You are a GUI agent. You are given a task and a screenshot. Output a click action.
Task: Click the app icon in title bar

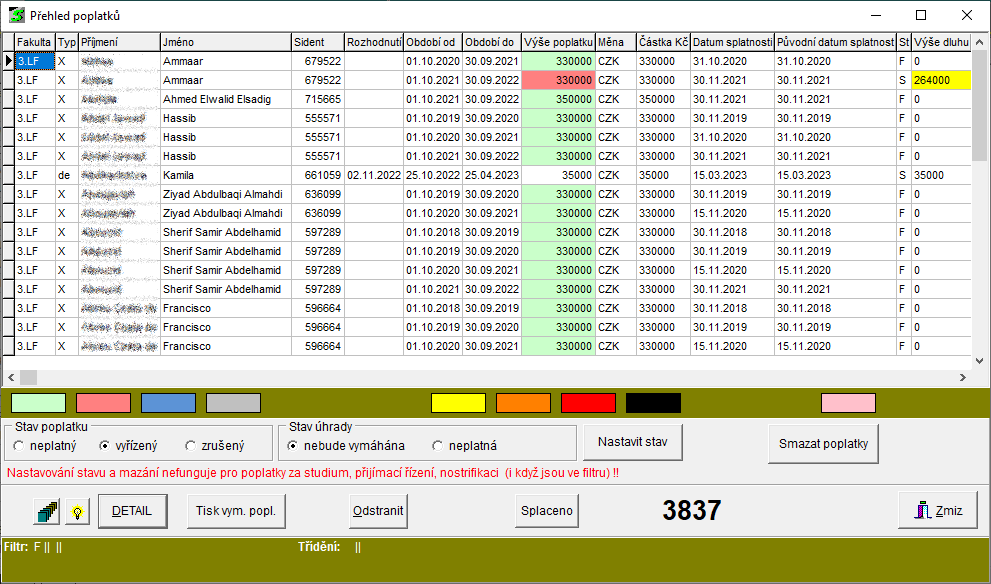pos(17,15)
